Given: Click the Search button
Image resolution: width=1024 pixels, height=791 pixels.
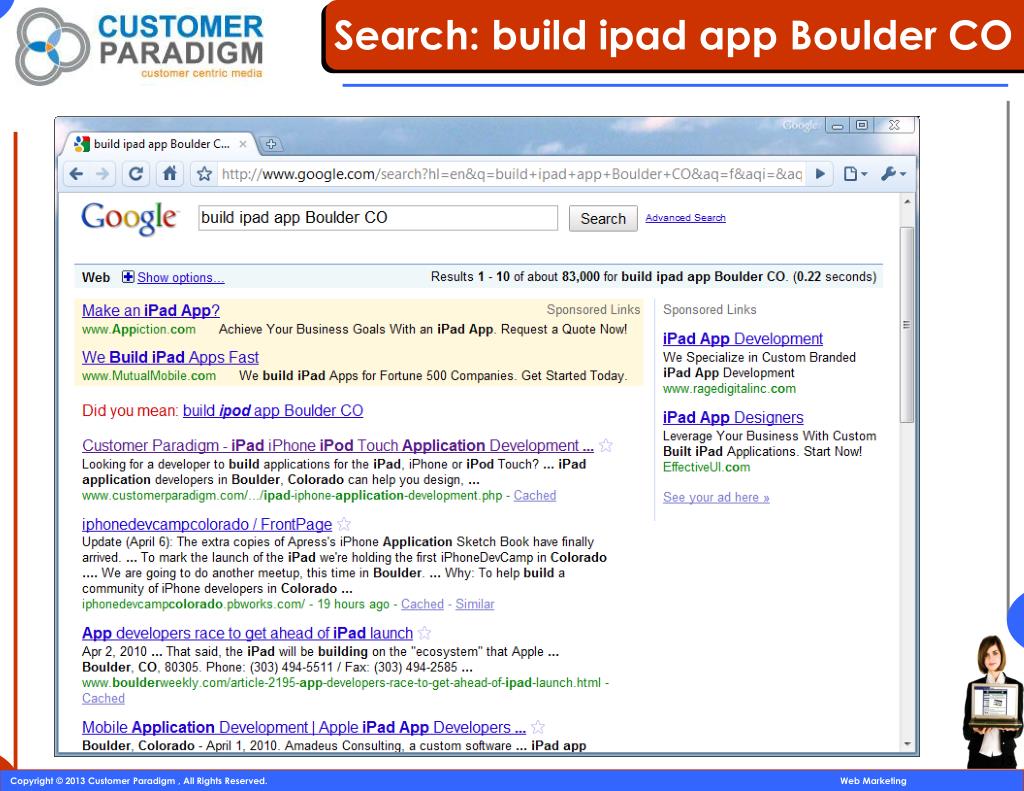Looking at the screenshot, I should (x=603, y=219).
